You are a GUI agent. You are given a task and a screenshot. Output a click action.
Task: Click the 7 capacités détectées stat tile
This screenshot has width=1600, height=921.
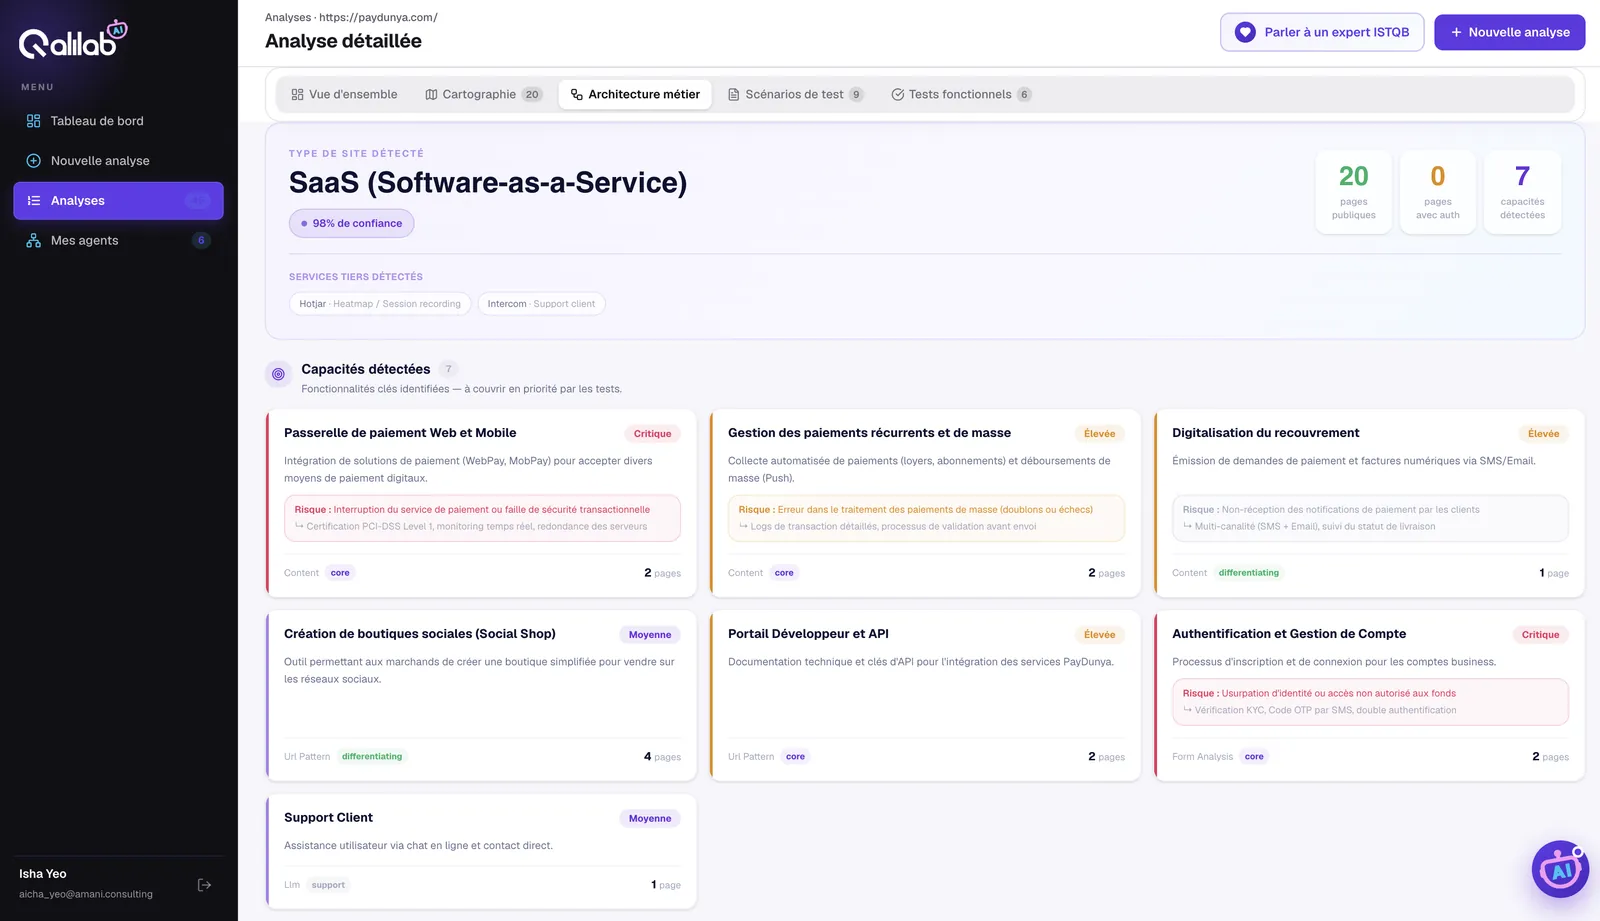click(x=1522, y=192)
